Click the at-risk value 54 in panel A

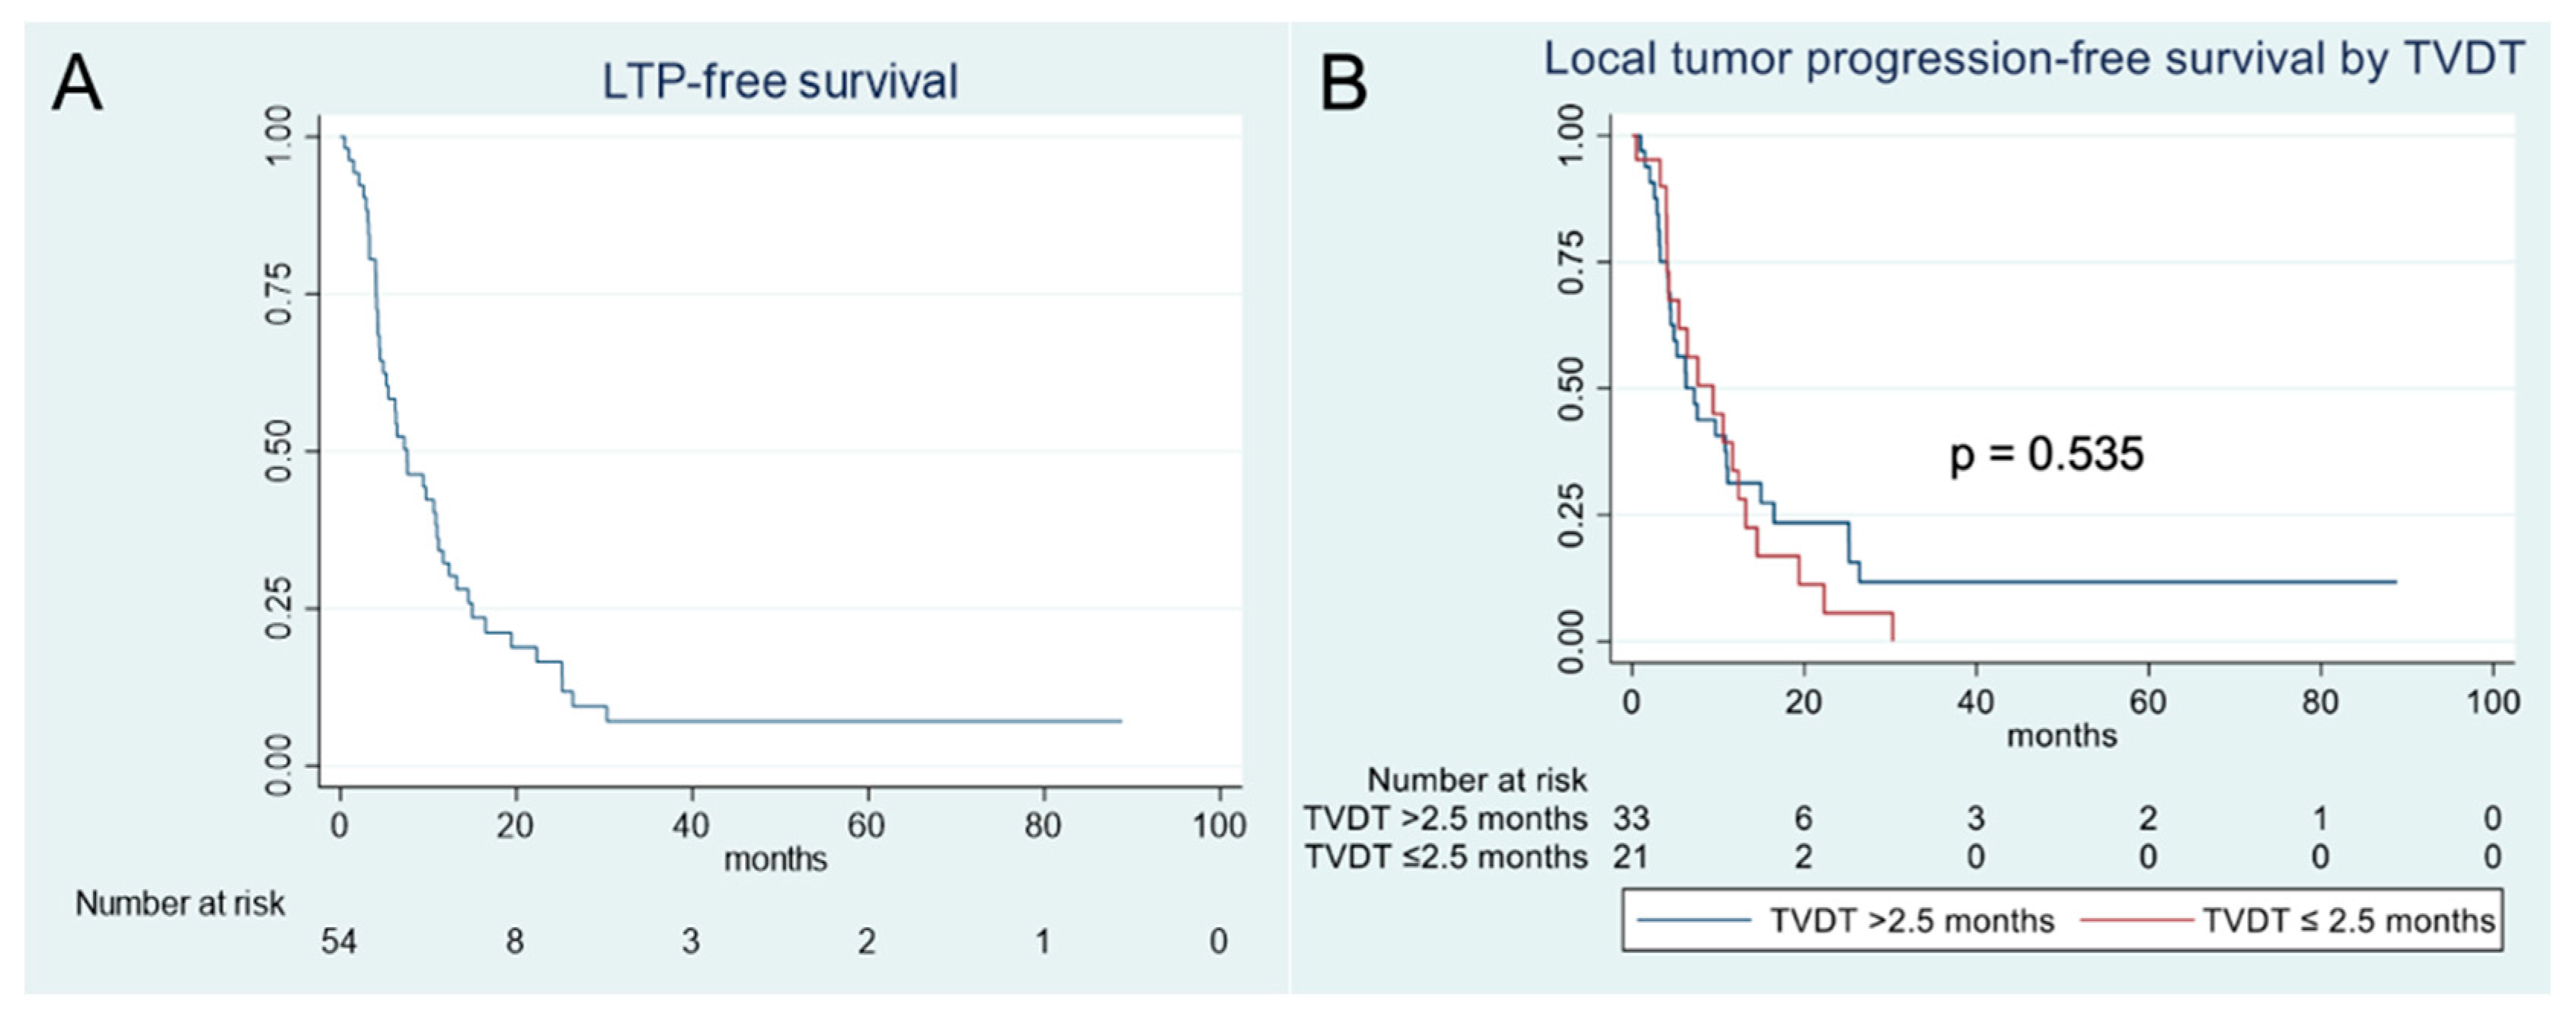click(339, 942)
